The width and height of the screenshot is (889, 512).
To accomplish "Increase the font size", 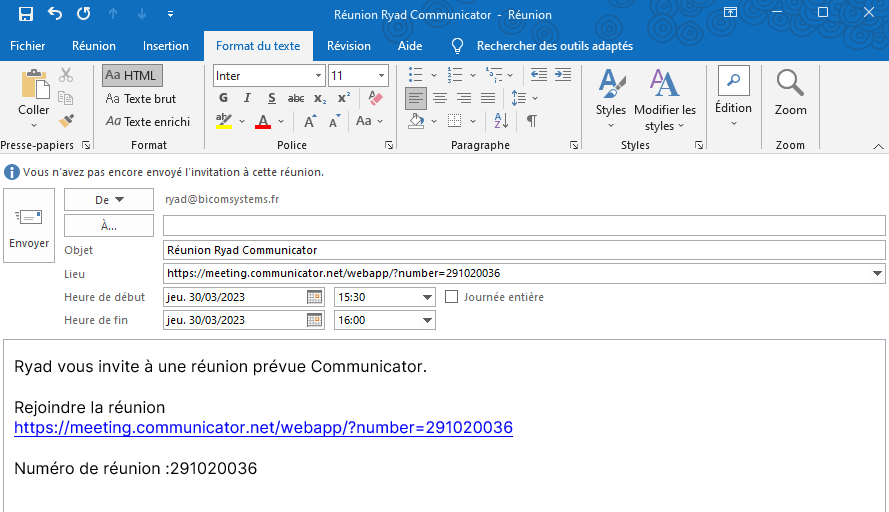I will coord(310,121).
